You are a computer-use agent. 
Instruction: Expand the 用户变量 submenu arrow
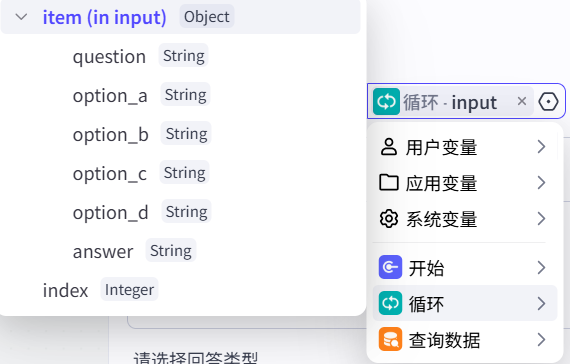(541, 147)
